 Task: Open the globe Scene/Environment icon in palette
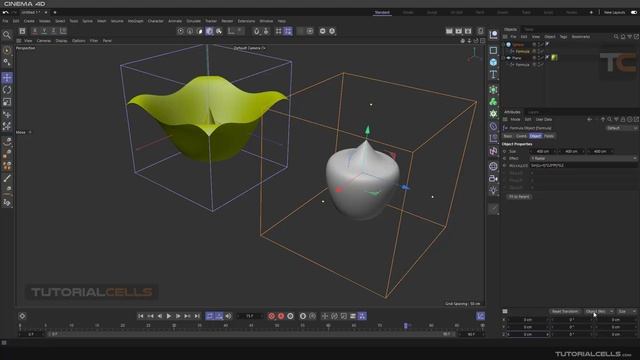(493, 166)
